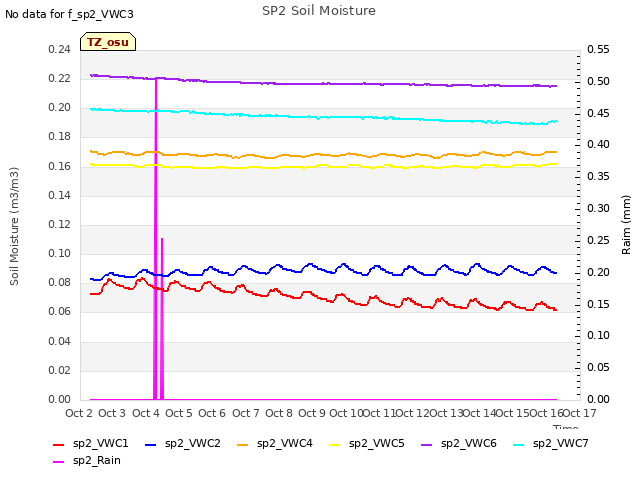Click the 0.24 left axis value
The image size is (640, 480).
click(x=60, y=49)
